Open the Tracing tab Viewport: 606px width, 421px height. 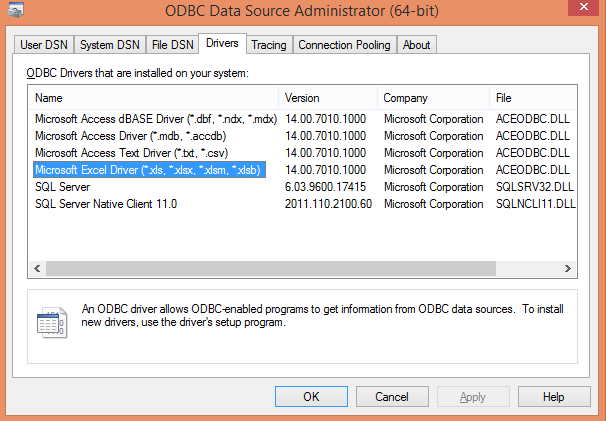tap(268, 45)
